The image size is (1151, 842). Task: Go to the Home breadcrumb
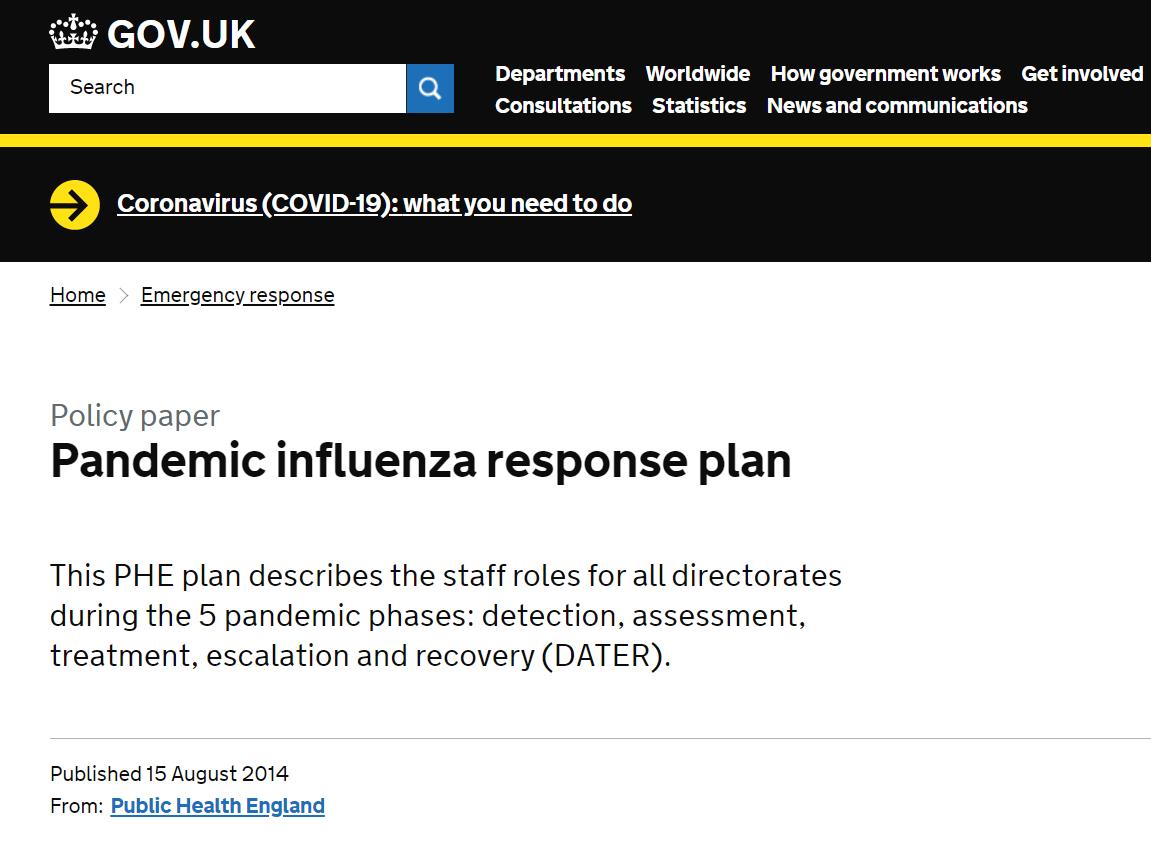point(78,295)
